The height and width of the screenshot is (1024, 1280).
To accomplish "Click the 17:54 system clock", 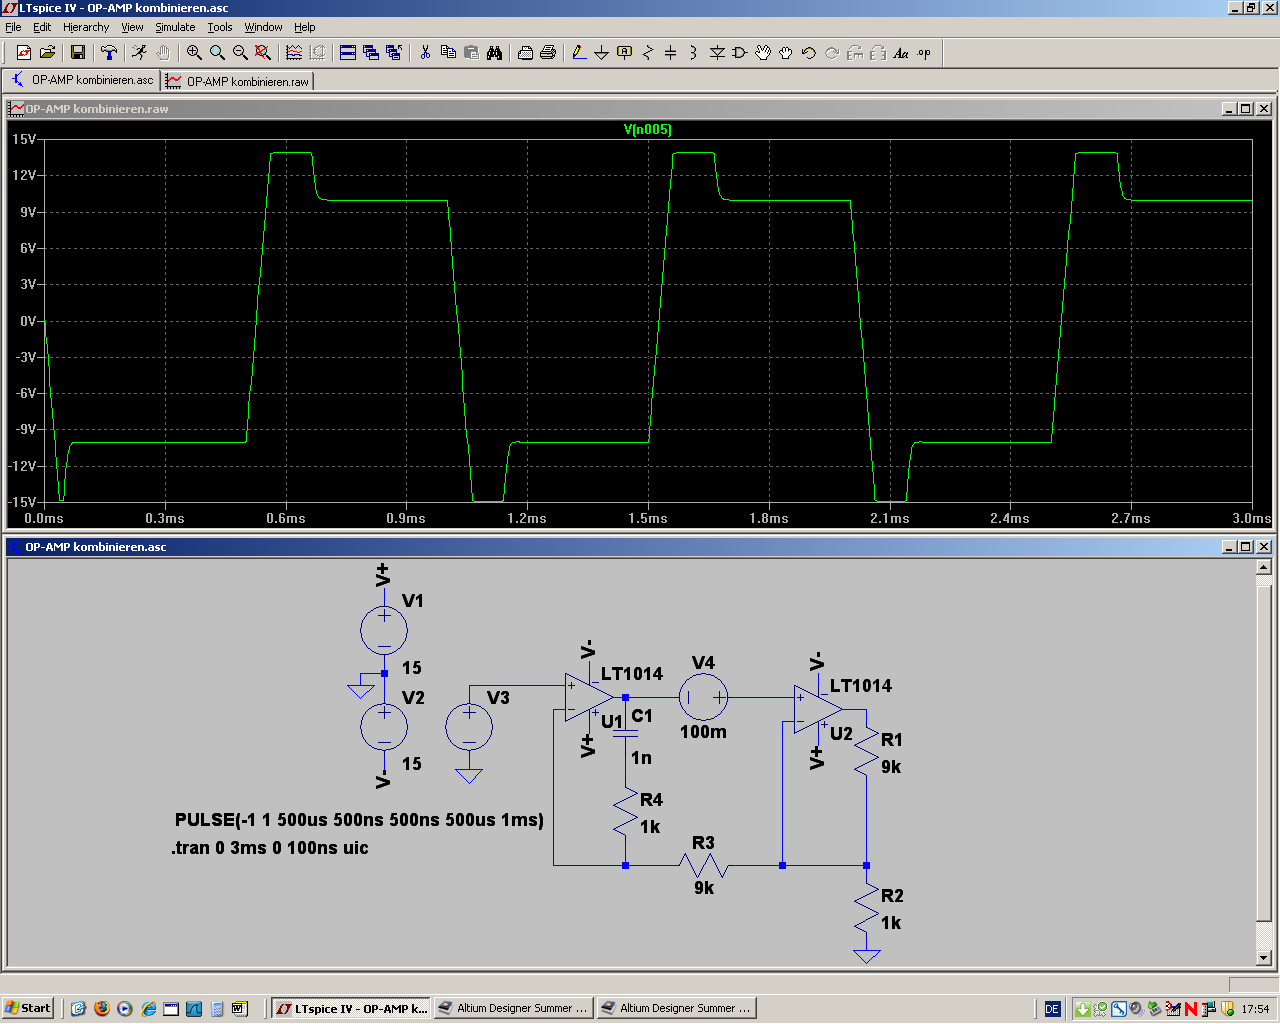I will 1255,1009.
